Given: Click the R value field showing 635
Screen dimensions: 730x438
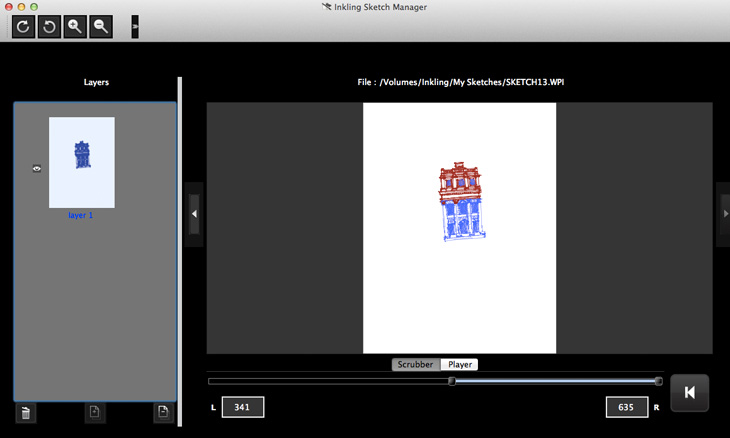Looking at the screenshot, I should 627,407.
